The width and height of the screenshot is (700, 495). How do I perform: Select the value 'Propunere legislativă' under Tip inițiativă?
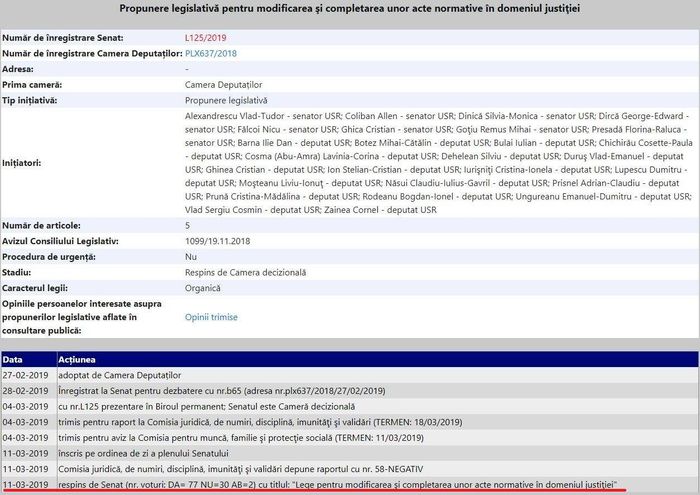[226, 100]
